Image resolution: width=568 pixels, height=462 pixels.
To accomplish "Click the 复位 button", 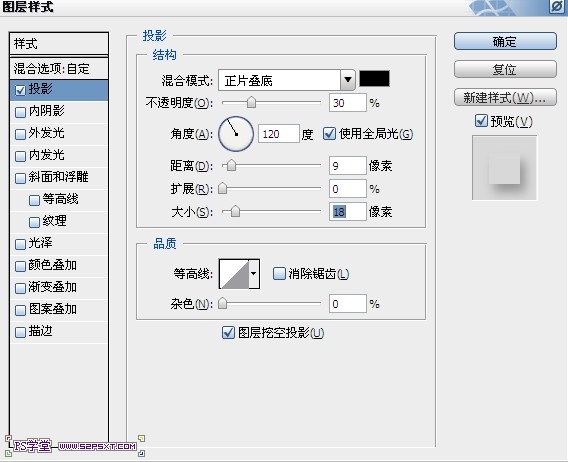I will (505, 69).
